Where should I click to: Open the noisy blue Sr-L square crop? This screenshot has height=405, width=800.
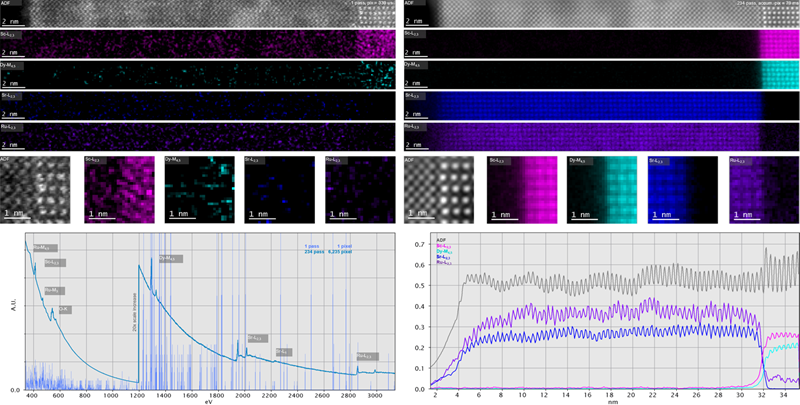pyautogui.click(x=280, y=190)
